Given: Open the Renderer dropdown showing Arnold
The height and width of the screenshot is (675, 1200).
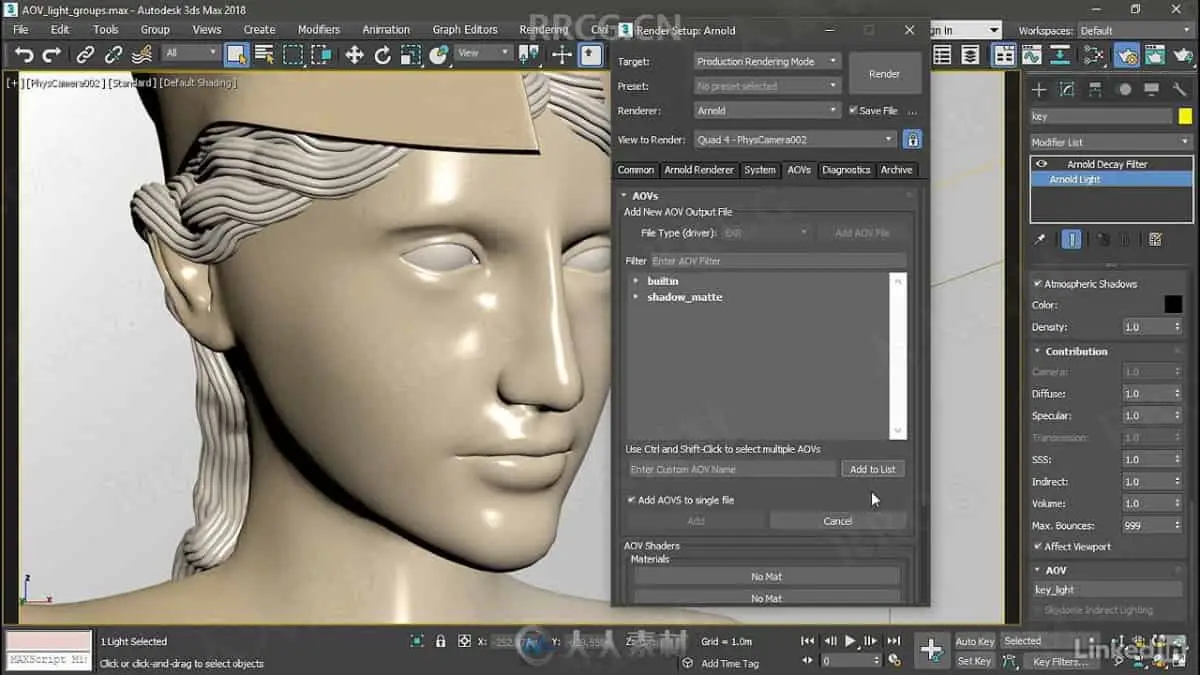Looking at the screenshot, I should [x=767, y=111].
